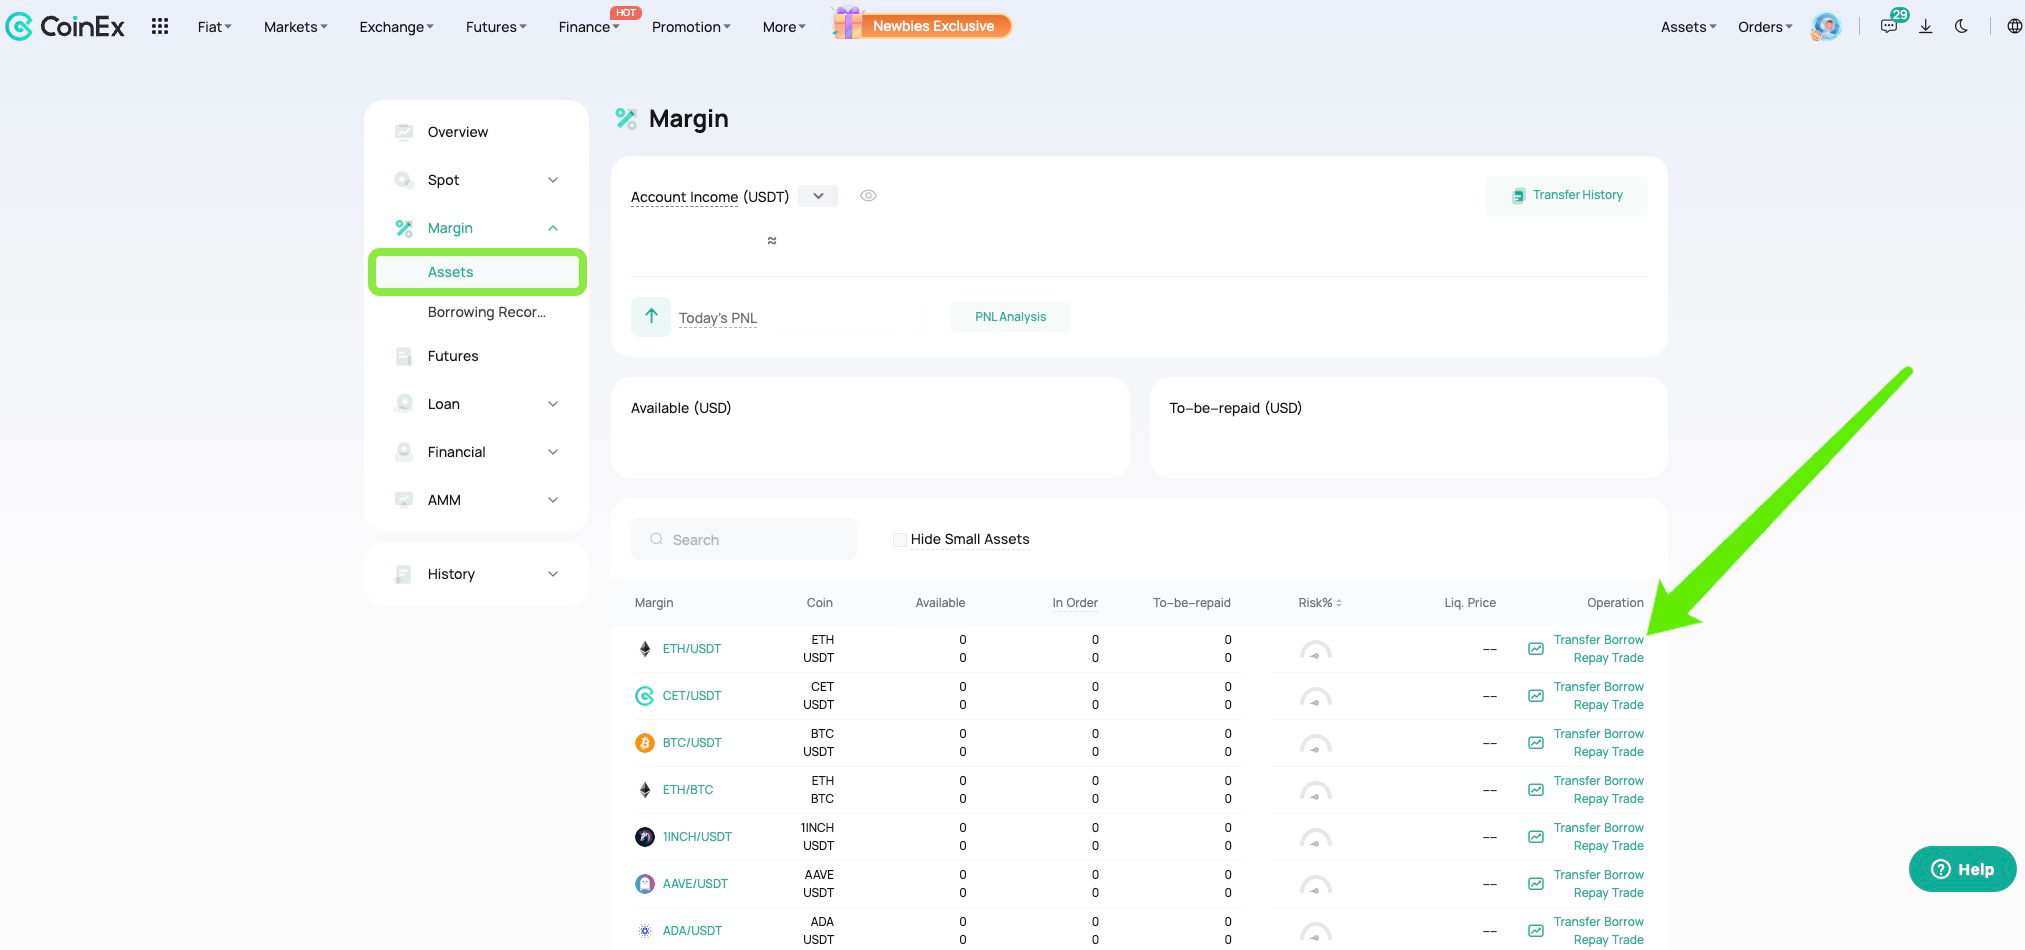
Task: Click the 1INCH coin logo icon
Action: 645,837
